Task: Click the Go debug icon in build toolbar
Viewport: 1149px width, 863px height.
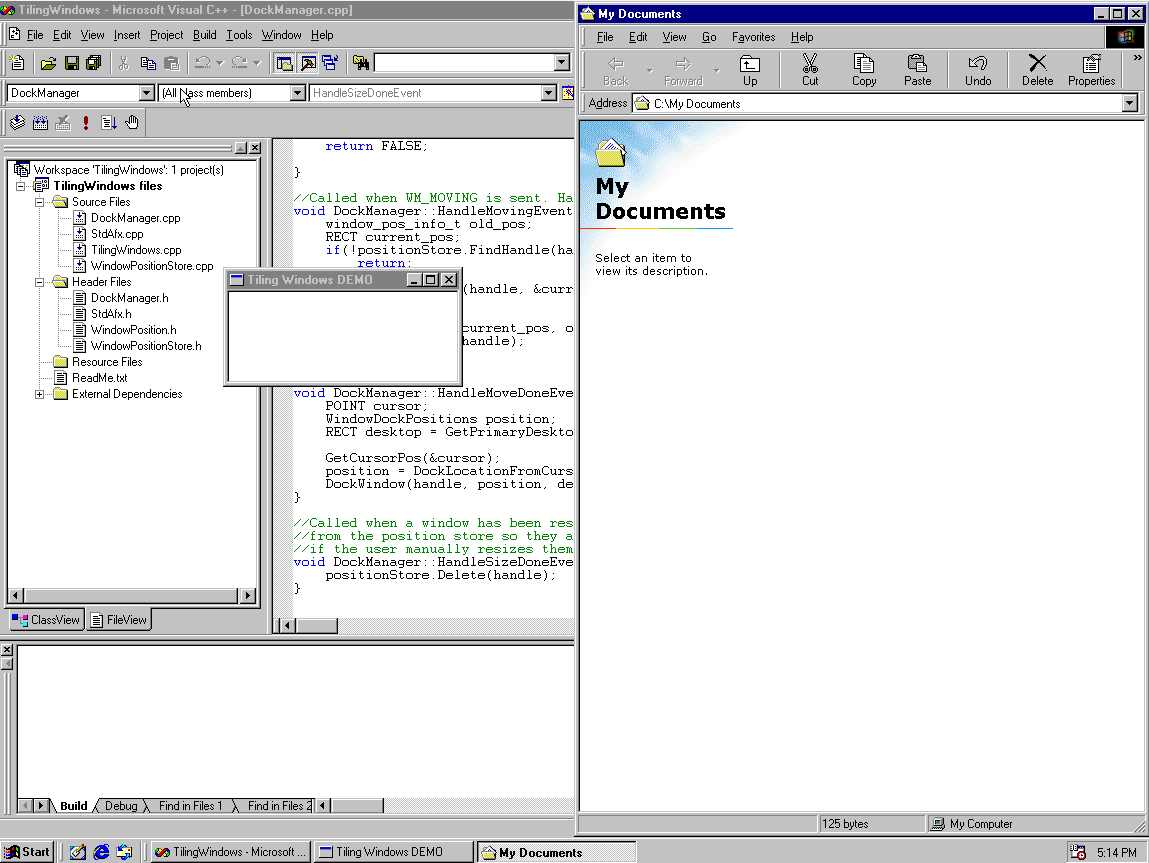Action: 109,123
